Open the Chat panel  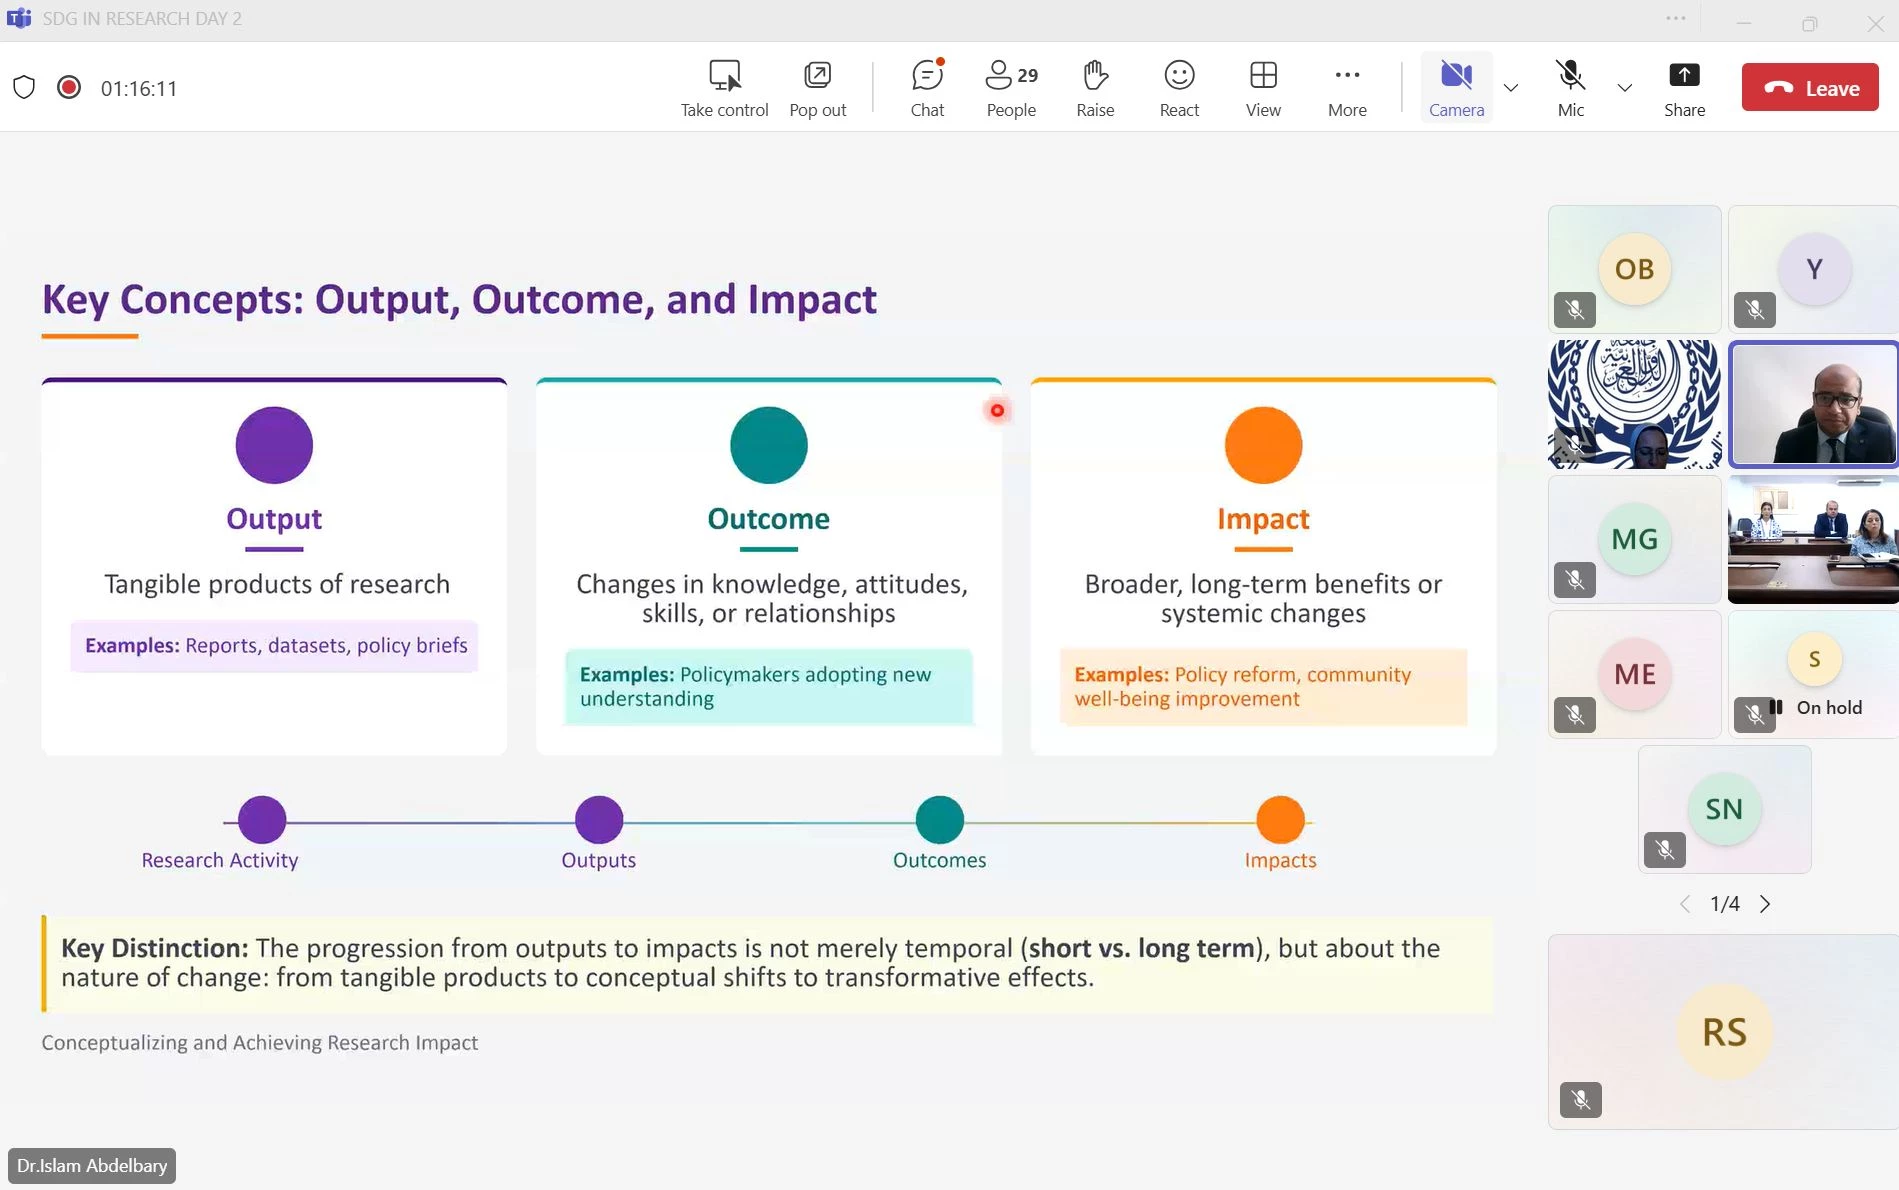coord(927,88)
